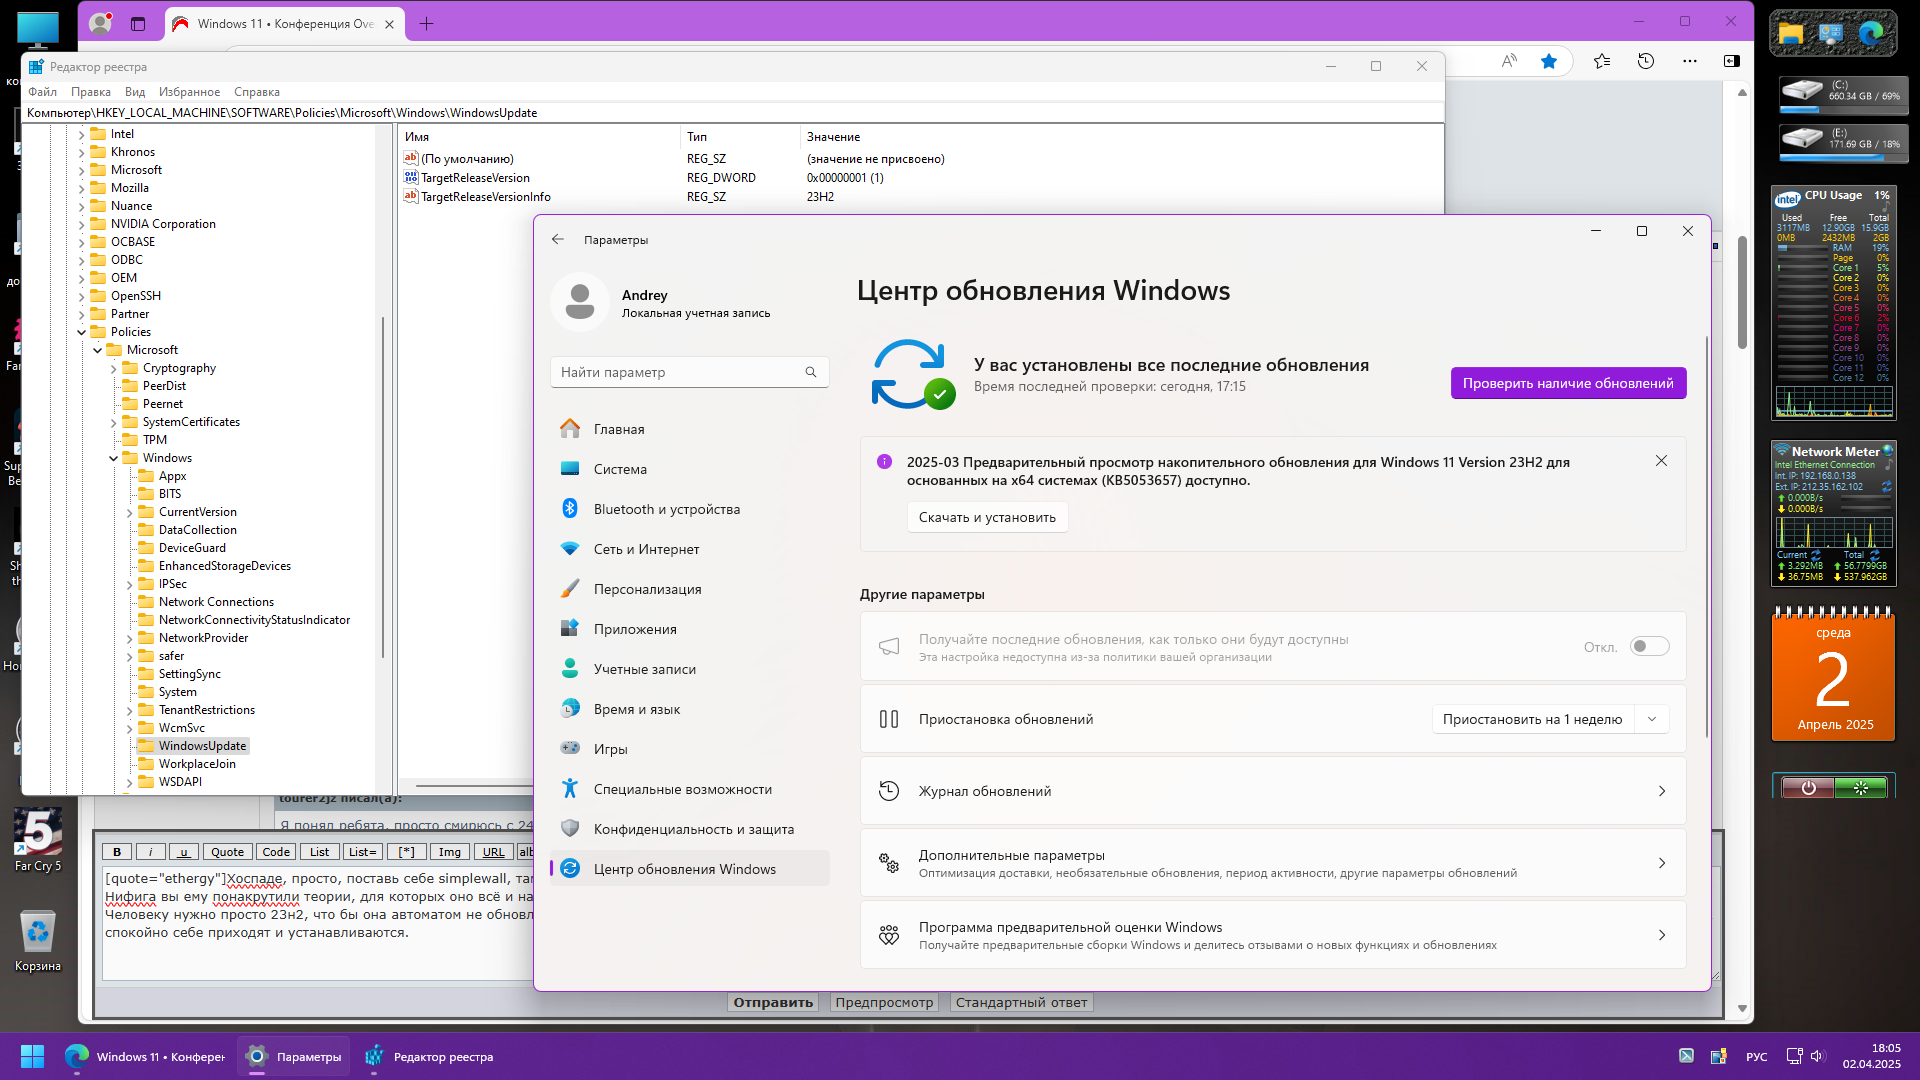Viewport: 1920px width, 1080px height.
Task: Toggle the get latest updates switch
Action: [1649, 647]
